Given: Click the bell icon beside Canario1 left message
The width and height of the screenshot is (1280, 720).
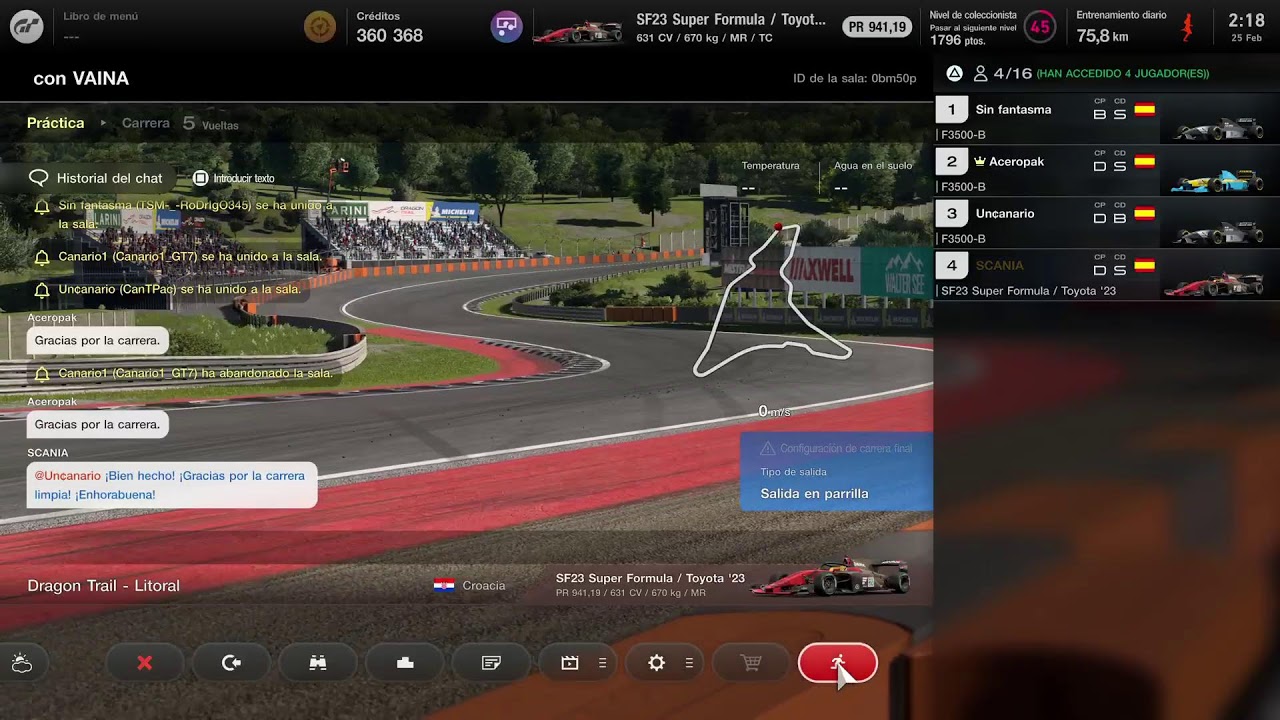Looking at the screenshot, I should [42, 373].
